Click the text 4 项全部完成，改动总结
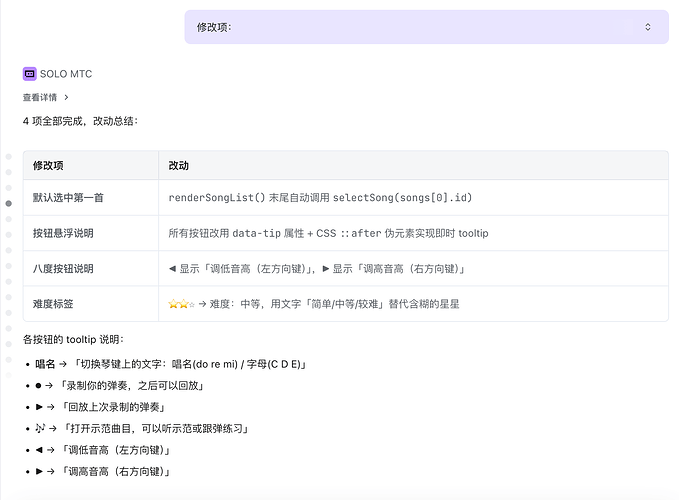The image size is (679, 500). point(80,121)
